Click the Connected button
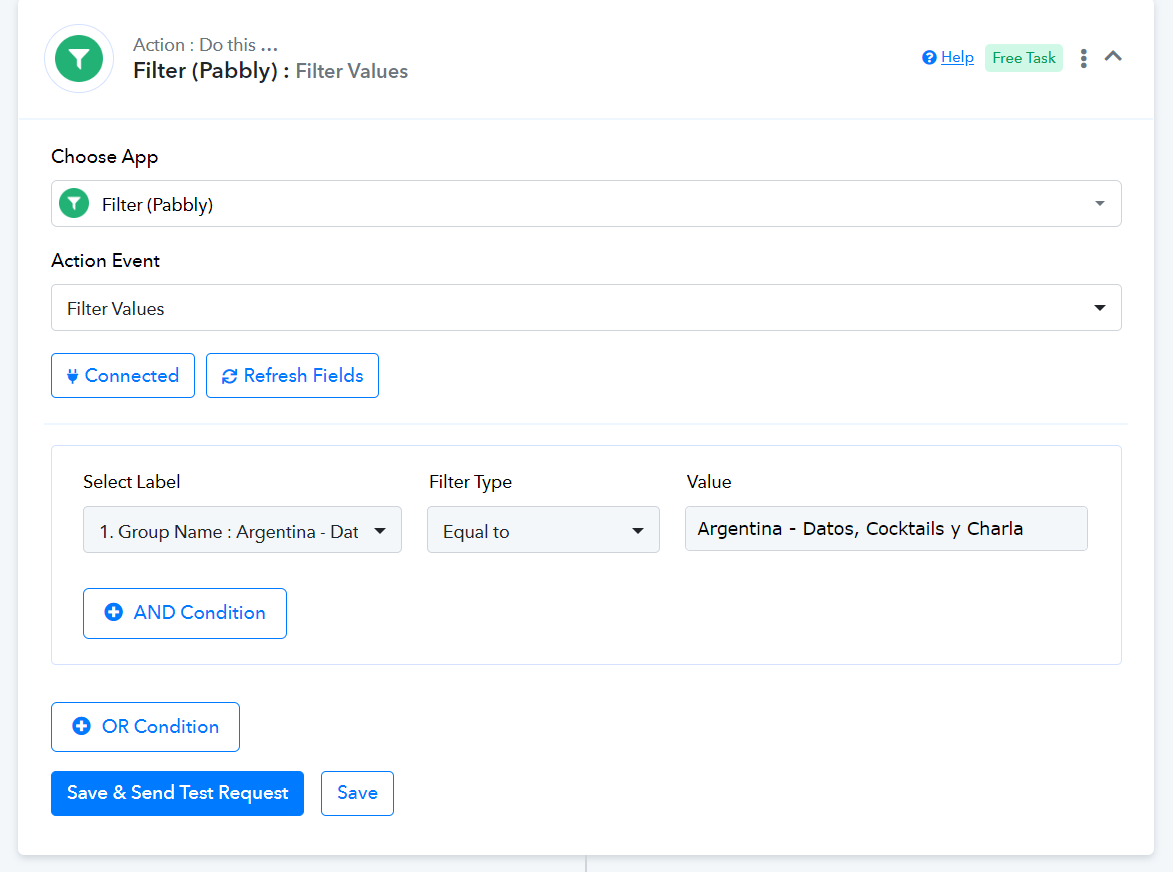The image size is (1173, 872). coord(123,375)
